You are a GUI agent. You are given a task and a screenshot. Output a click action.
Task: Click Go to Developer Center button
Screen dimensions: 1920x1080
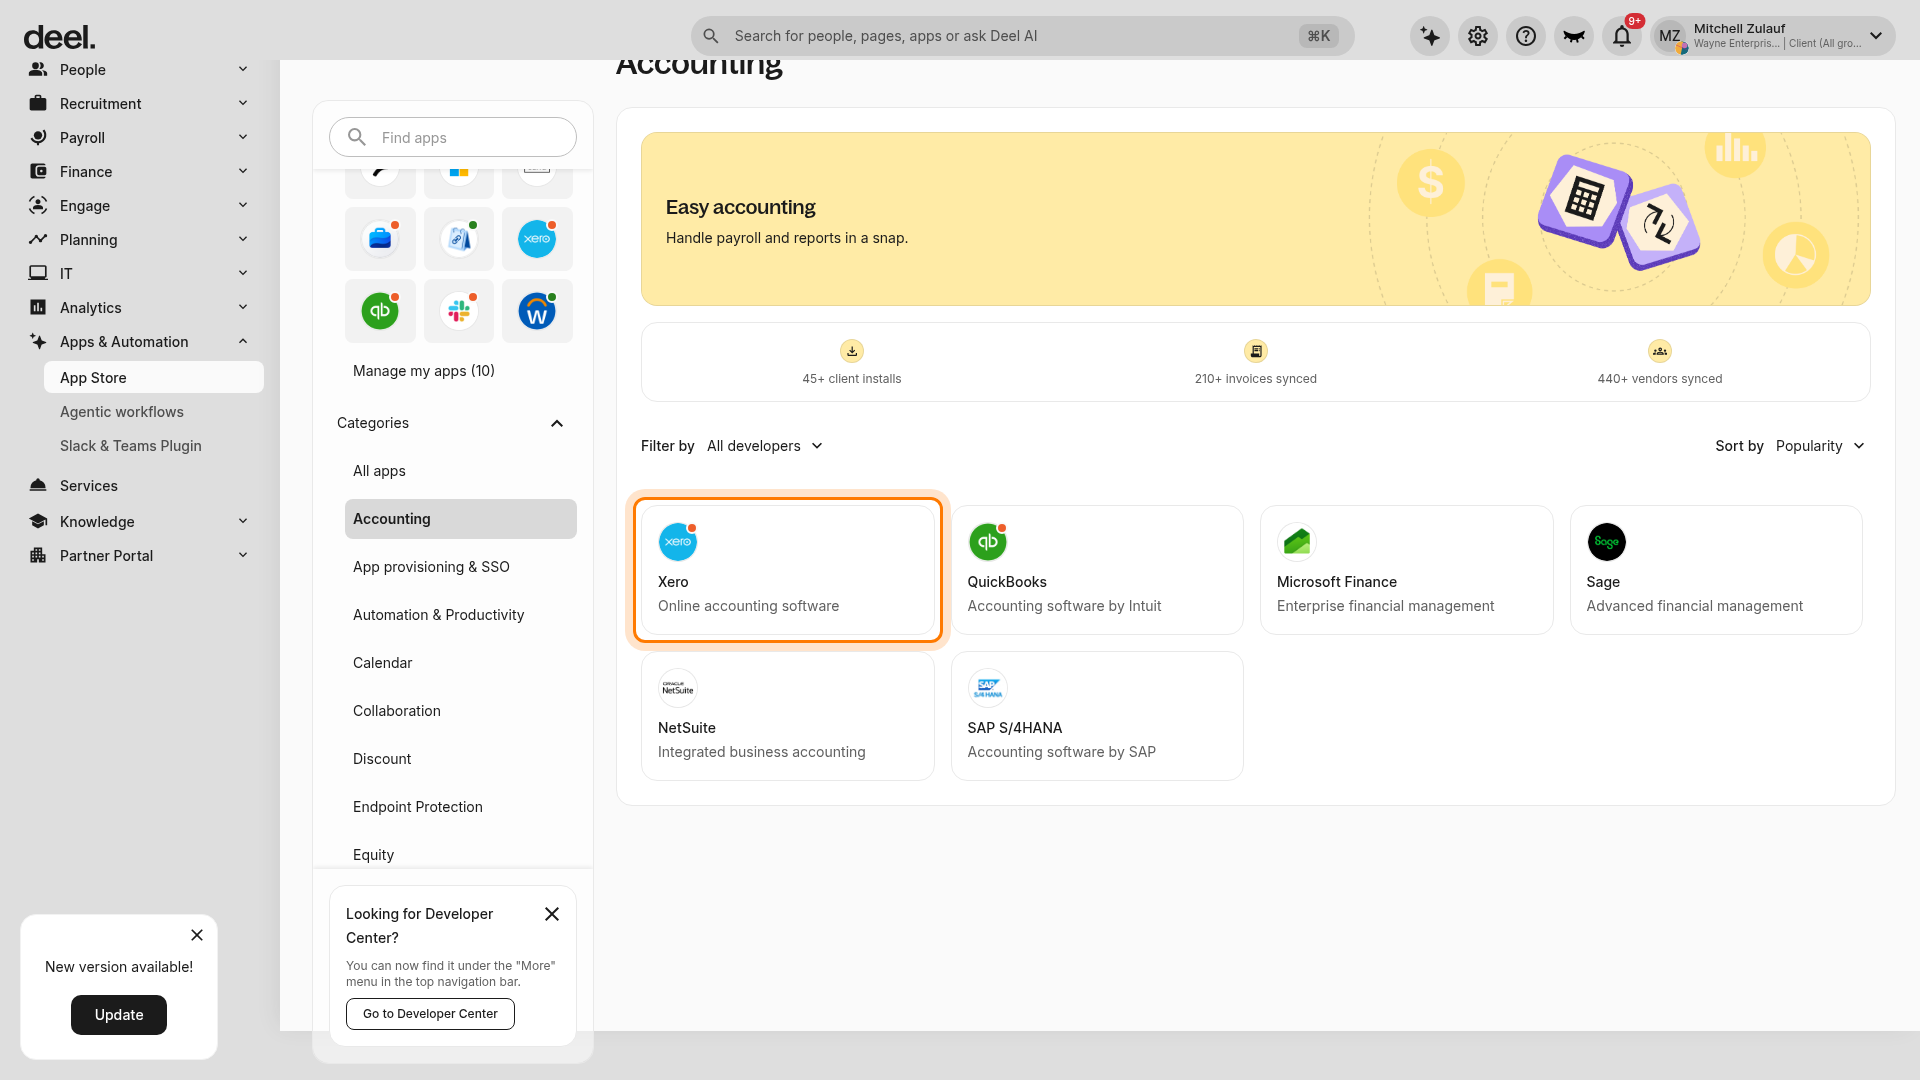(x=430, y=1014)
